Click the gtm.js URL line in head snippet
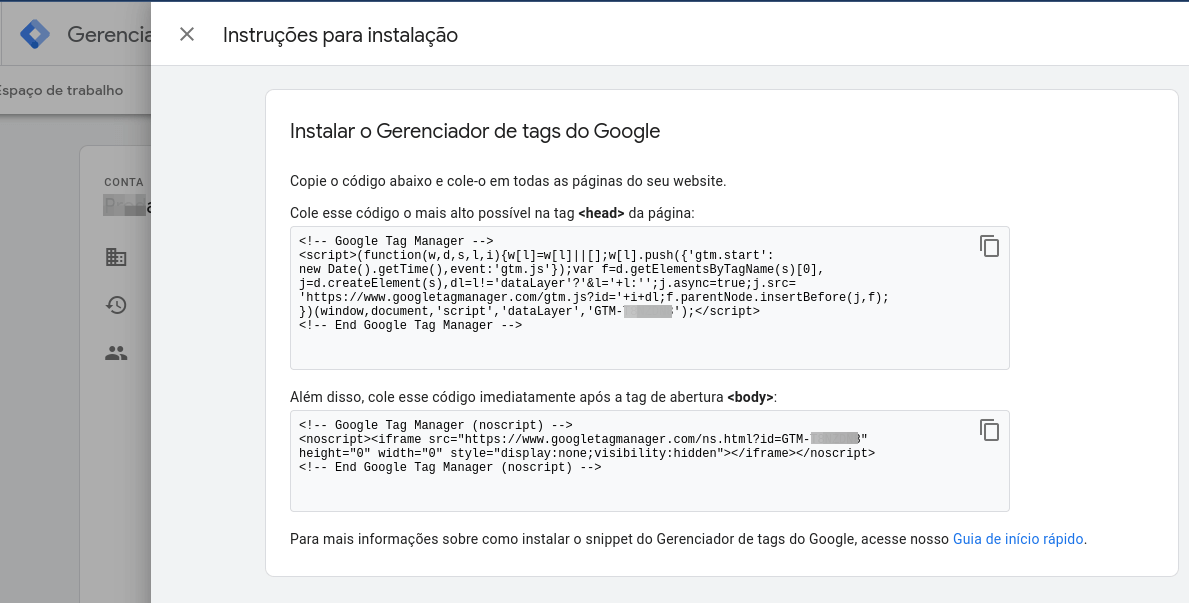This screenshot has height=603, width=1189. coord(594,297)
